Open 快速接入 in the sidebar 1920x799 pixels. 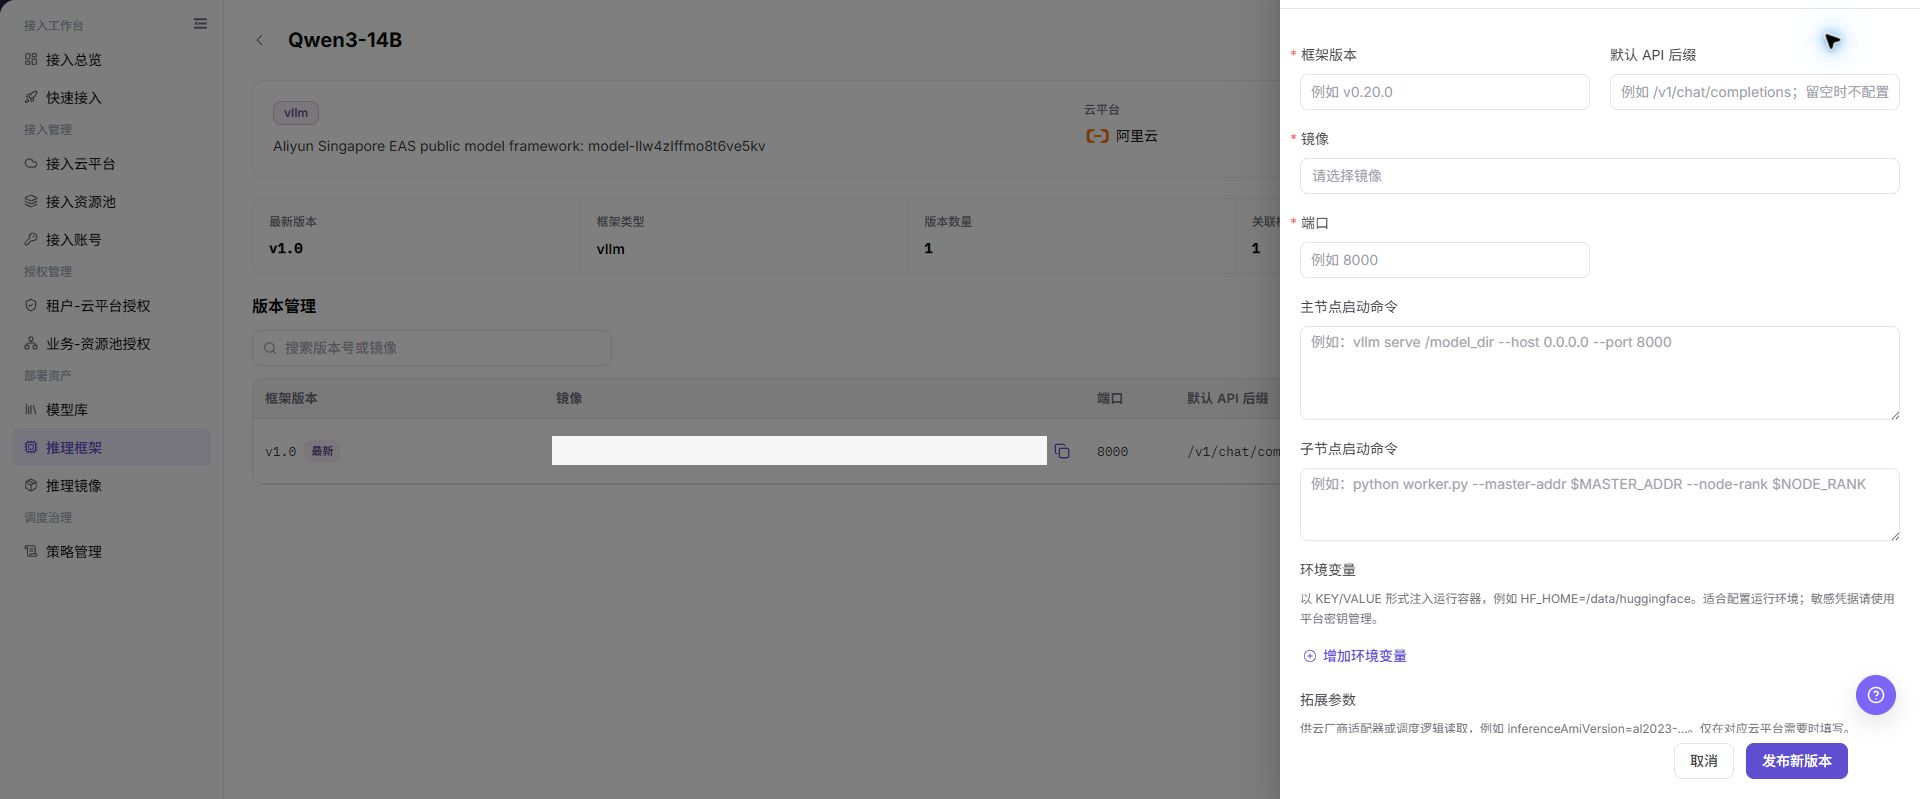[111, 98]
